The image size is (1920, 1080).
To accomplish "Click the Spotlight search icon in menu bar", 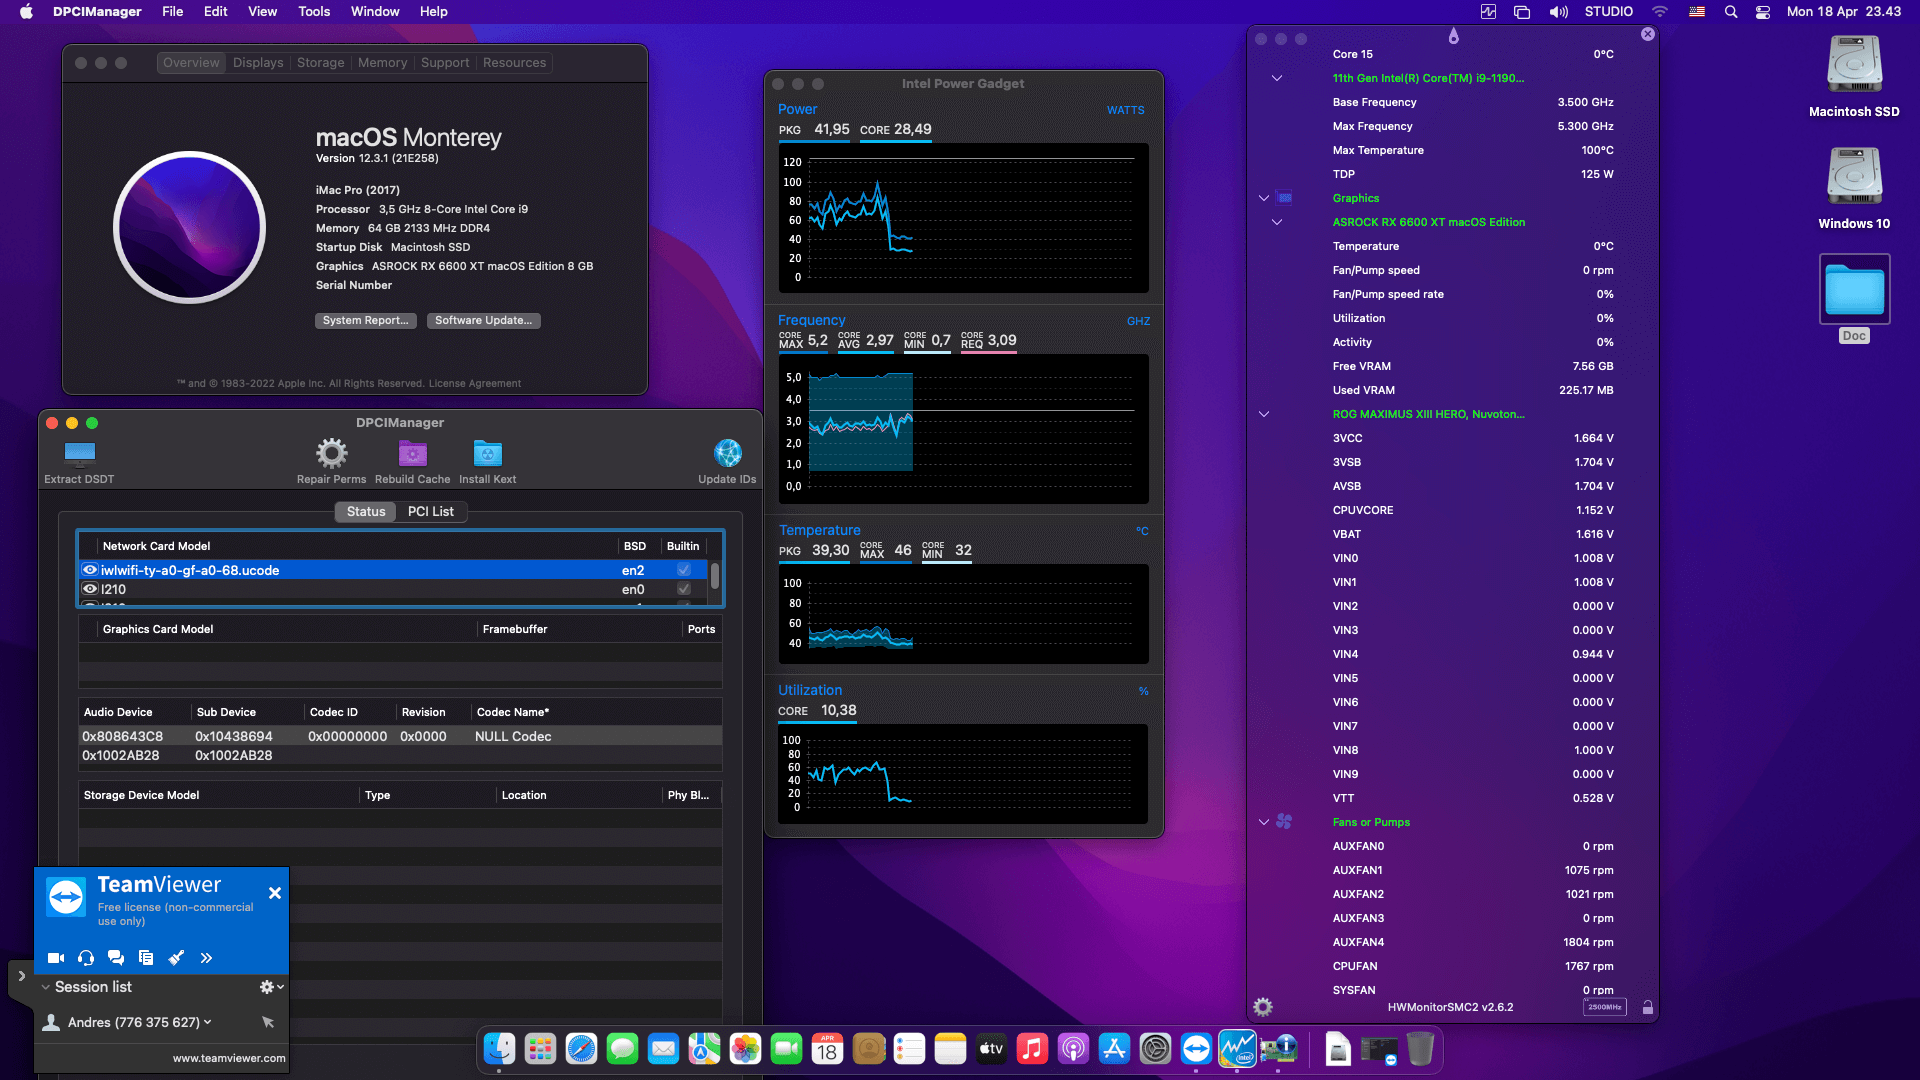I will coord(1731,12).
